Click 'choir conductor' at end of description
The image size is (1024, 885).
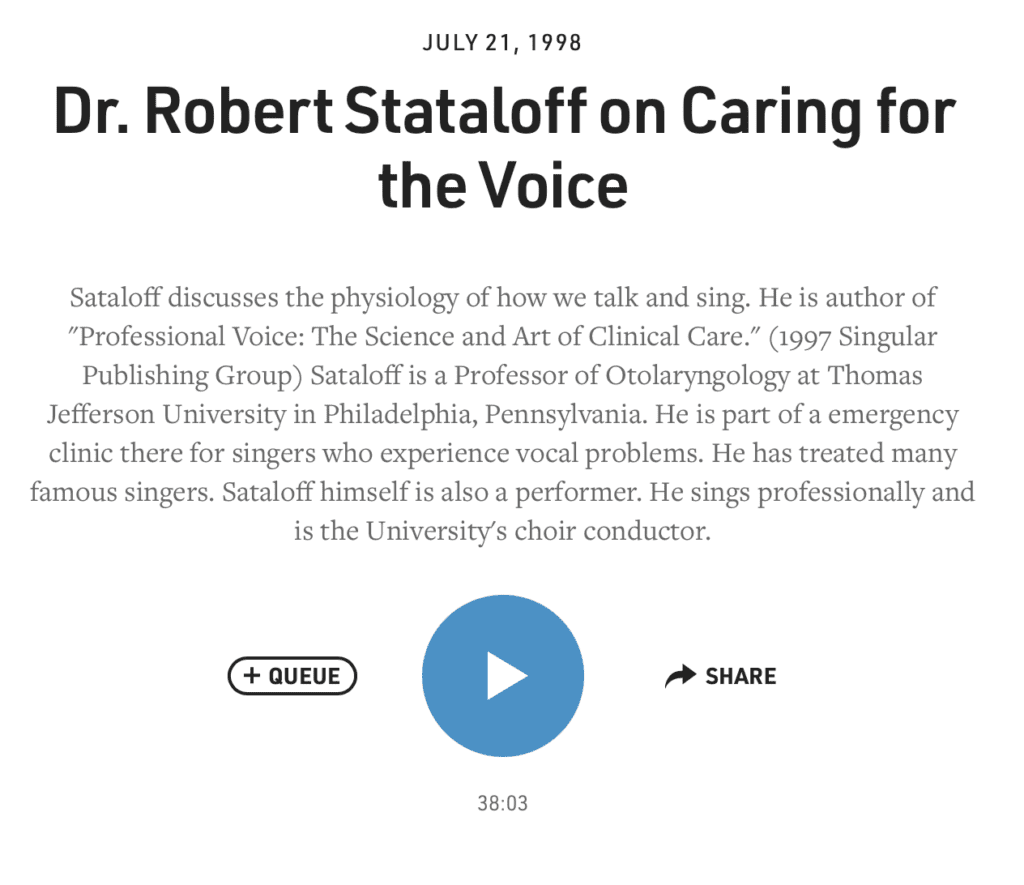(x=613, y=531)
